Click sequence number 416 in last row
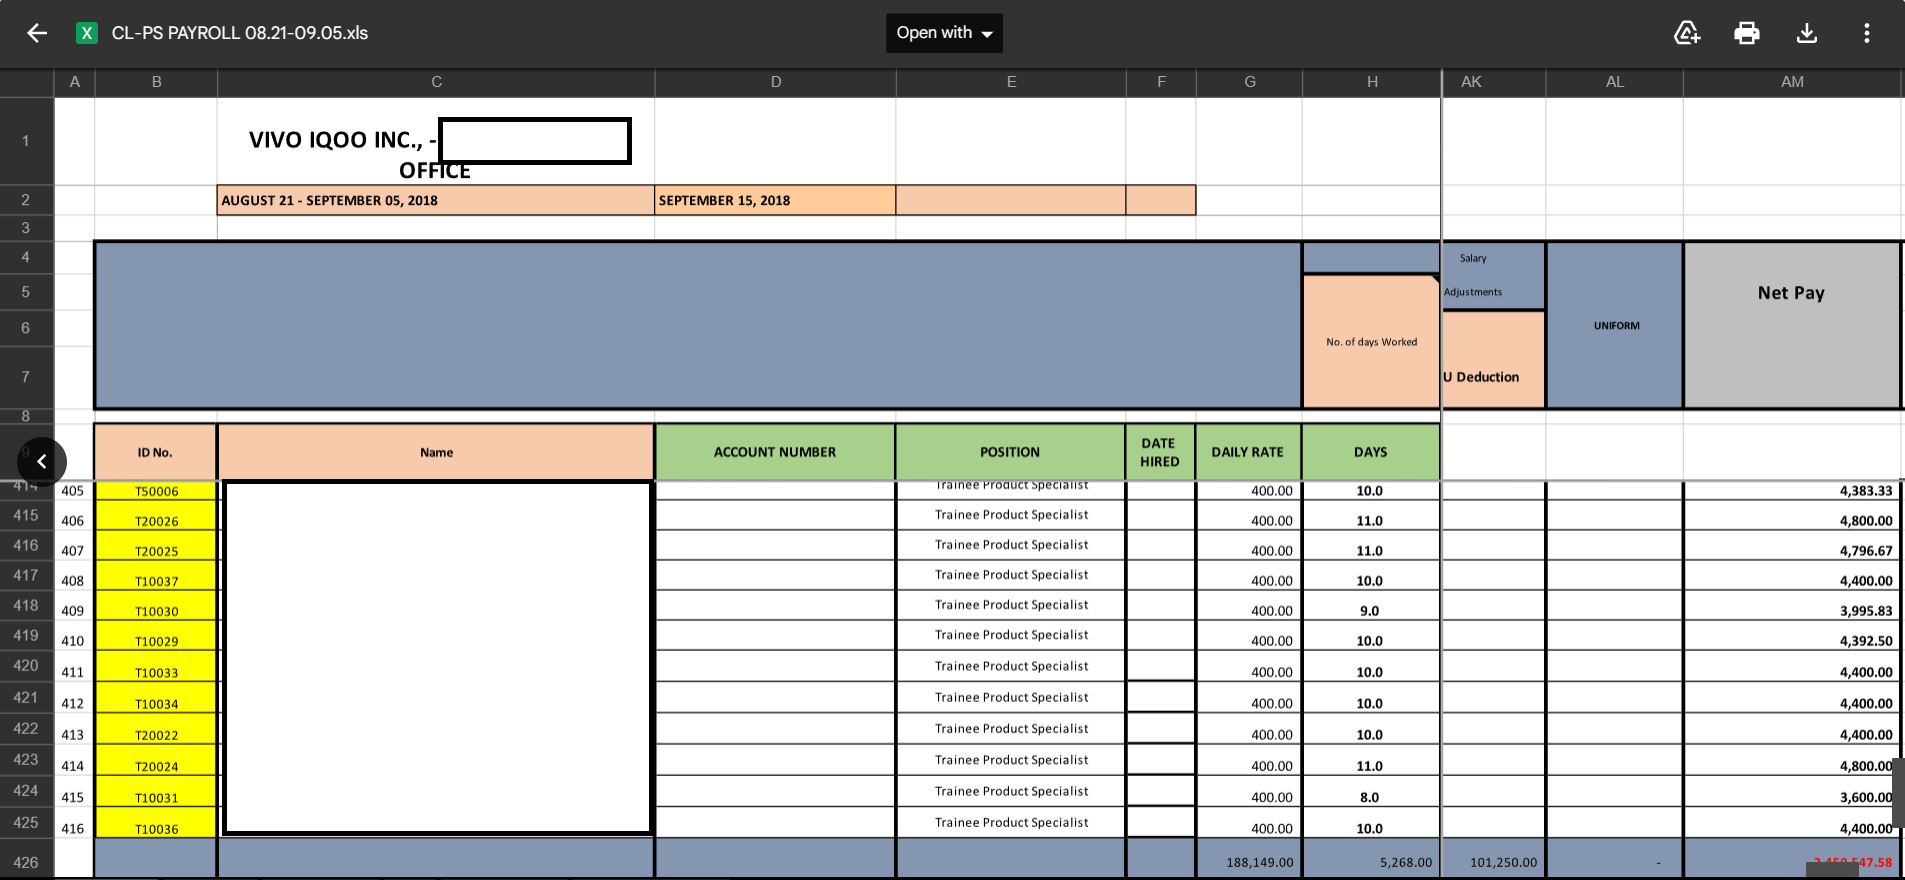Viewport: 1905px width, 880px height. coord(73,828)
